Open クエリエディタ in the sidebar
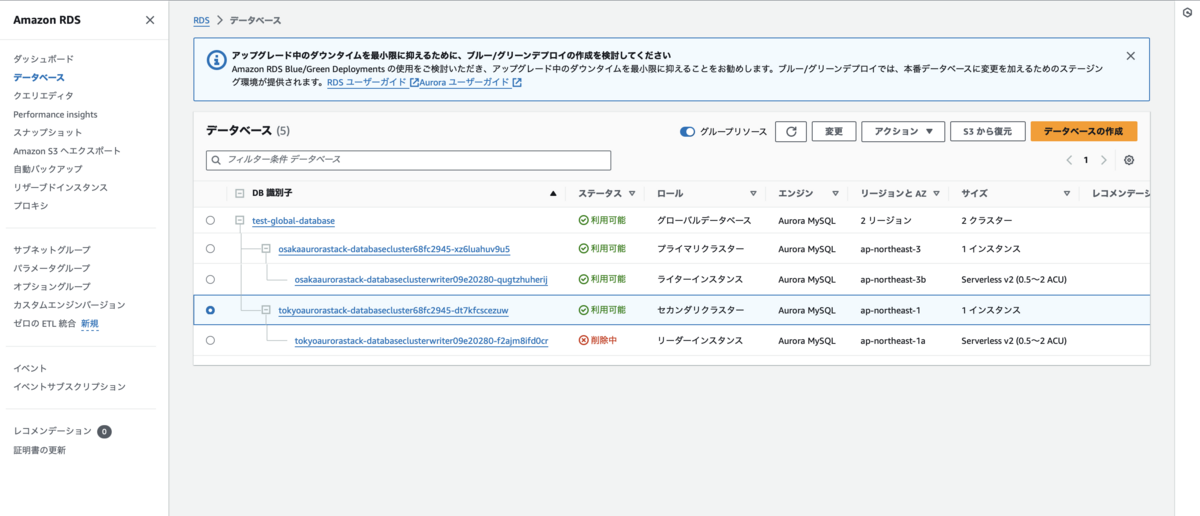This screenshot has width=1200, height=516. pyautogui.click(x=43, y=96)
